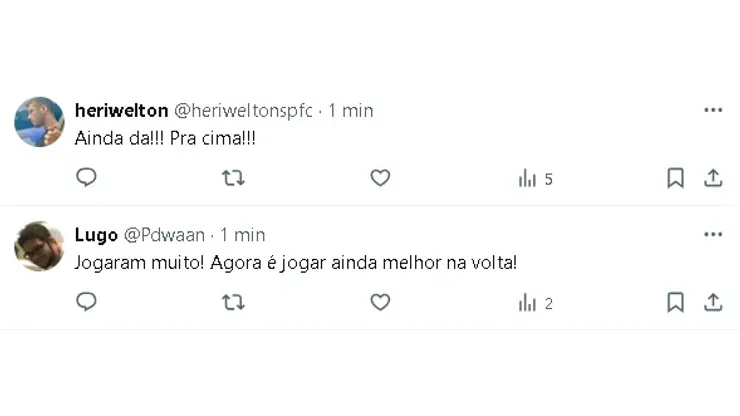
Task: Reply to Lugo's tweet
Action: coord(87,302)
